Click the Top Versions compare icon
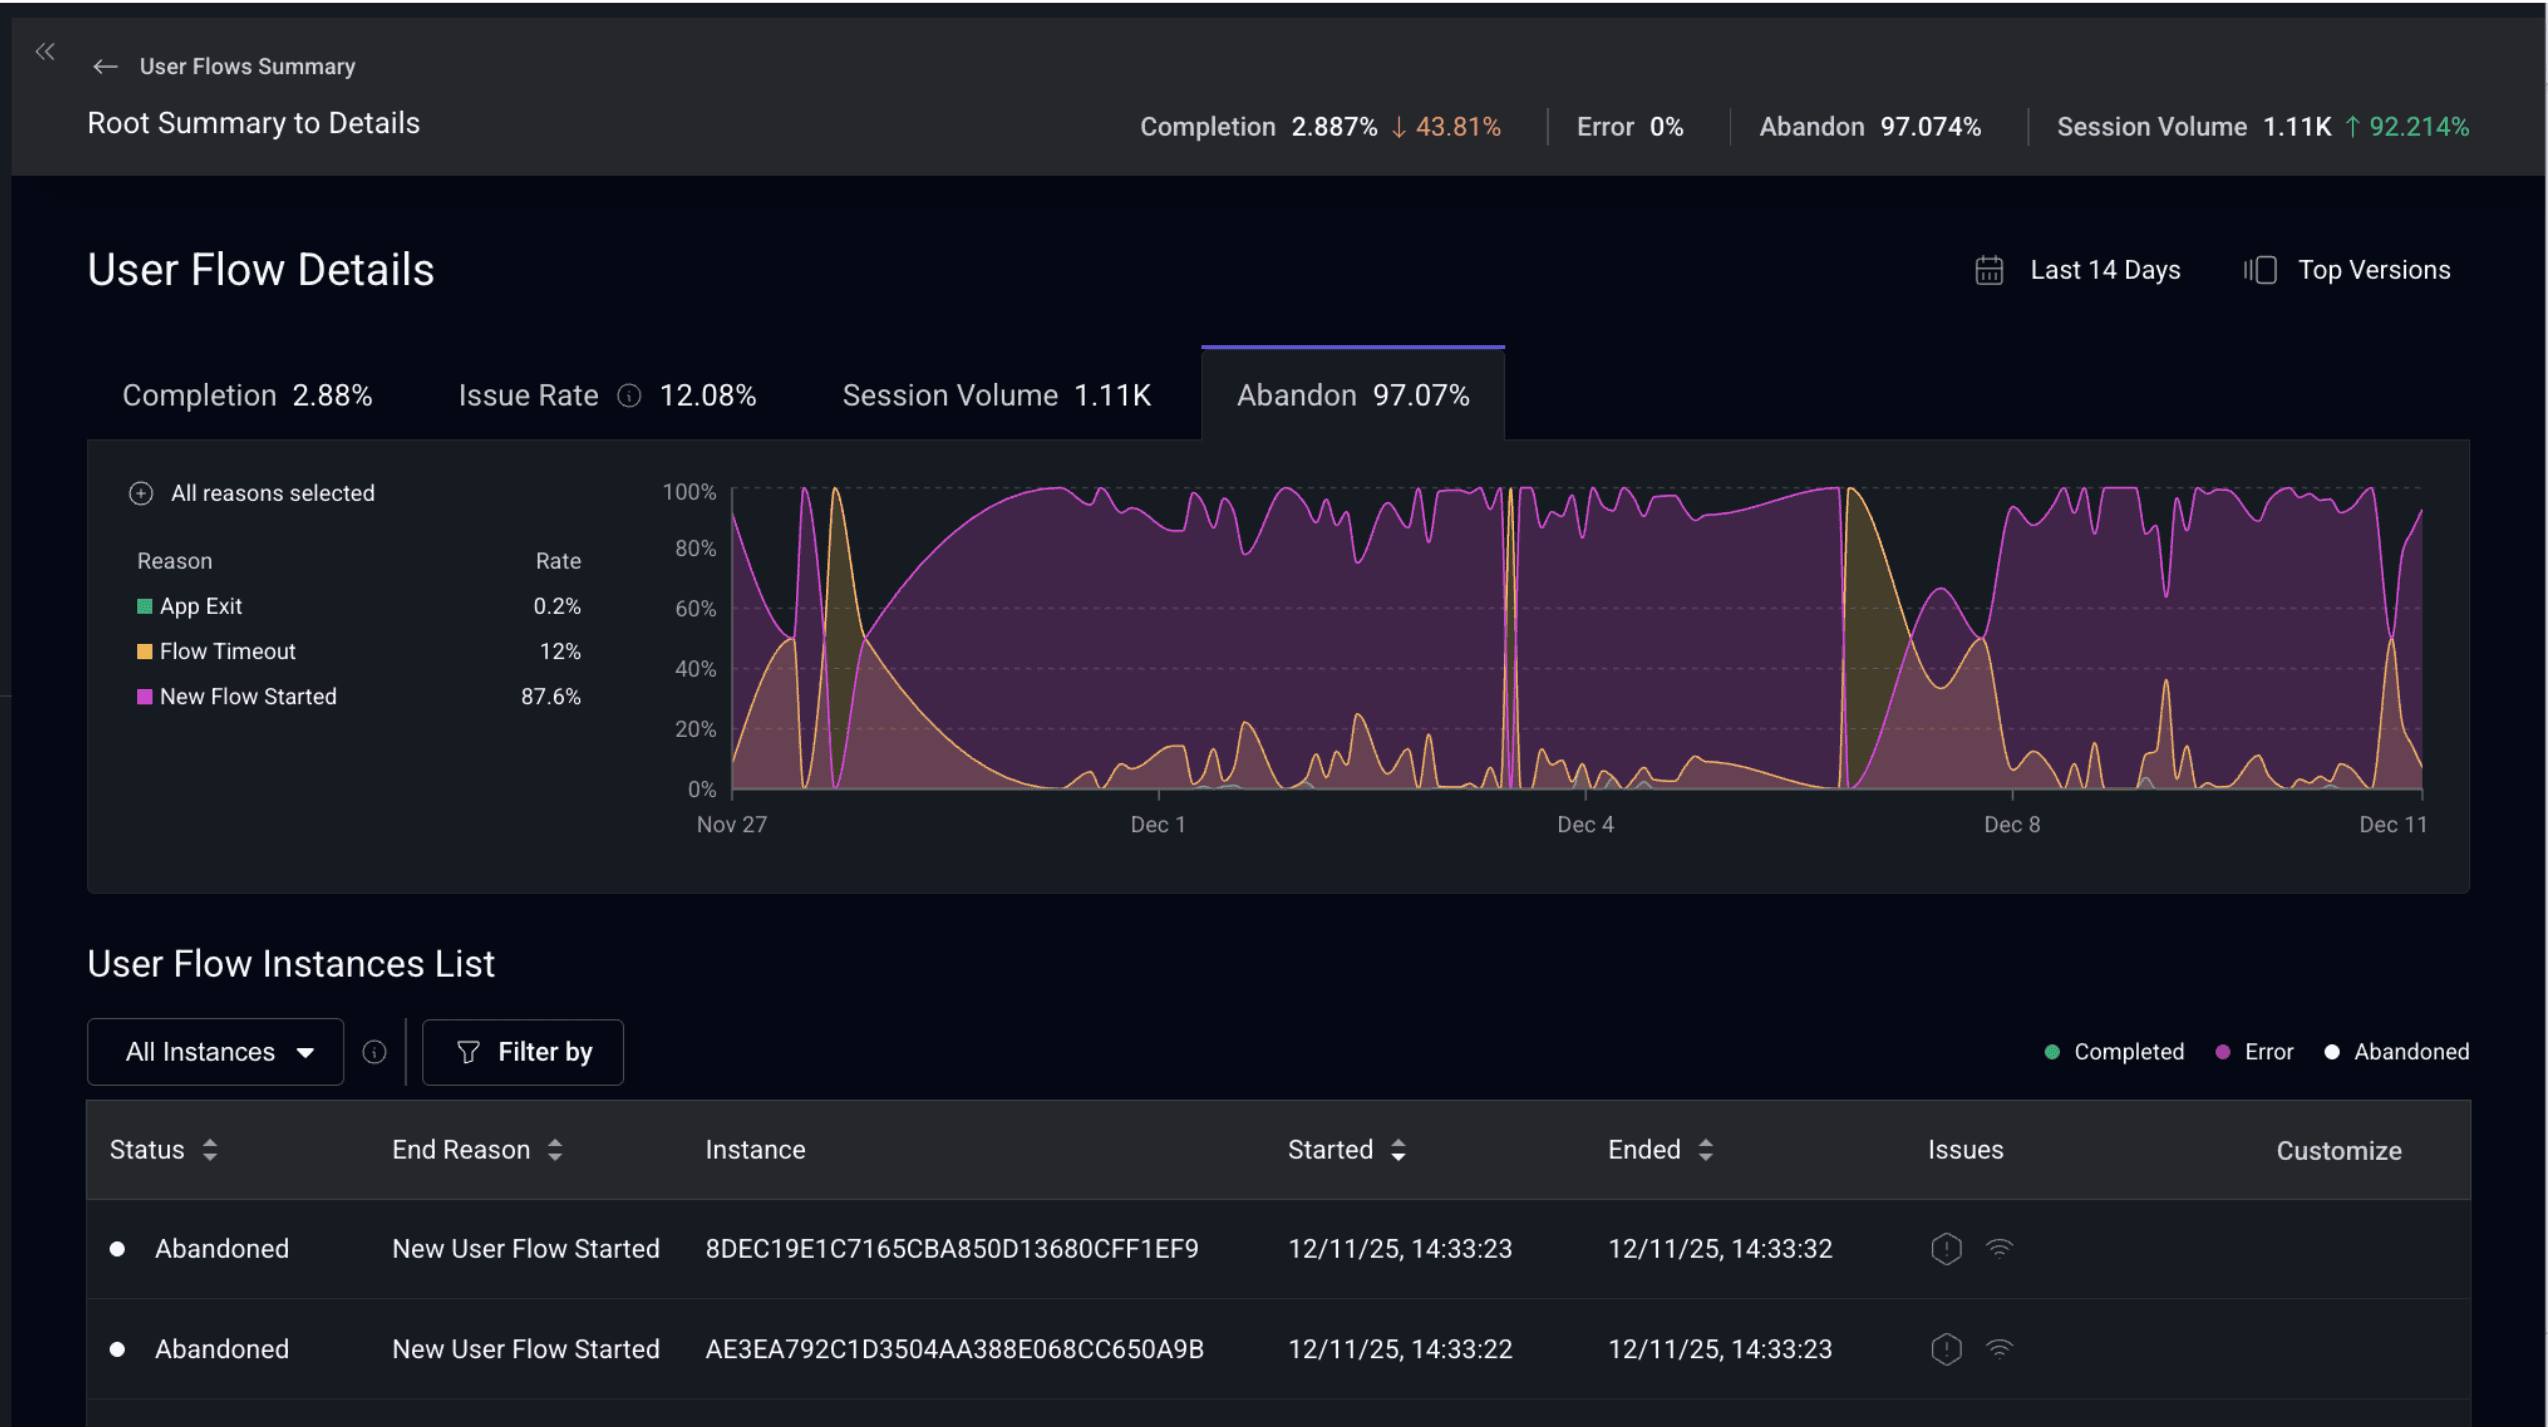The image size is (2548, 1427). (2260, 270)
